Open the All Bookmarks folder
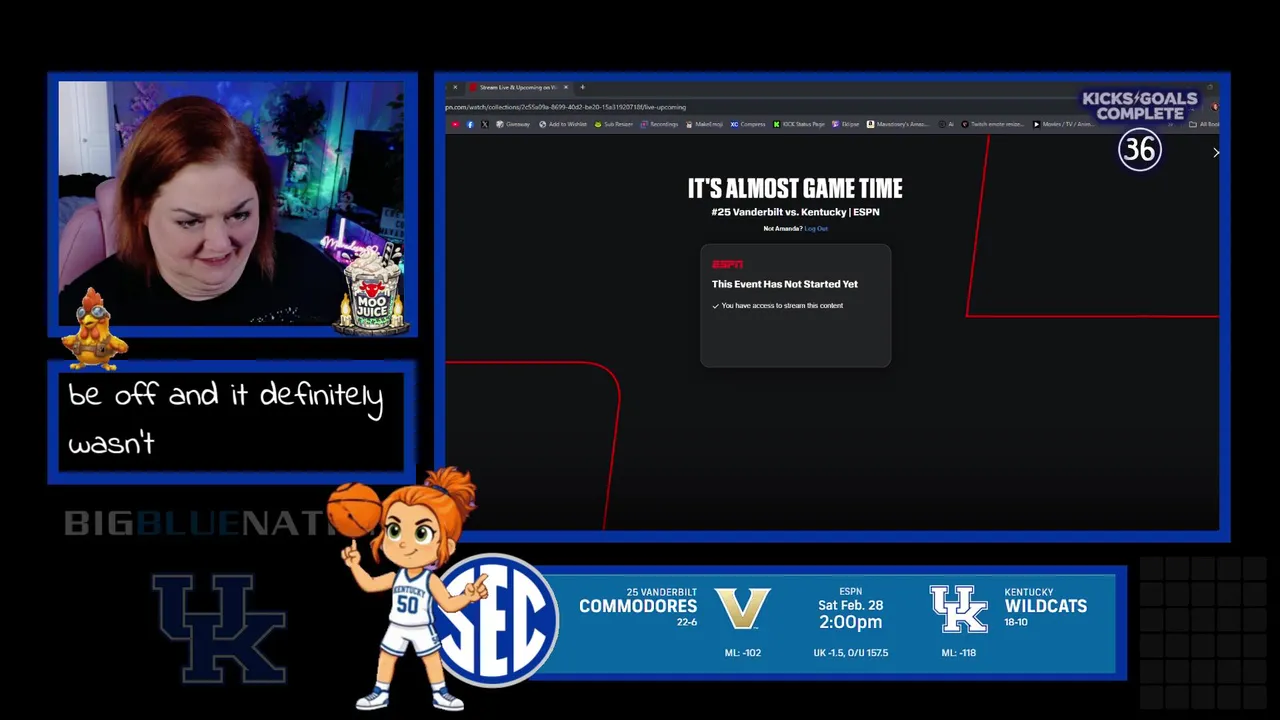The image size is (1280, 720). pyautogui.click(x=1204, y=124)
